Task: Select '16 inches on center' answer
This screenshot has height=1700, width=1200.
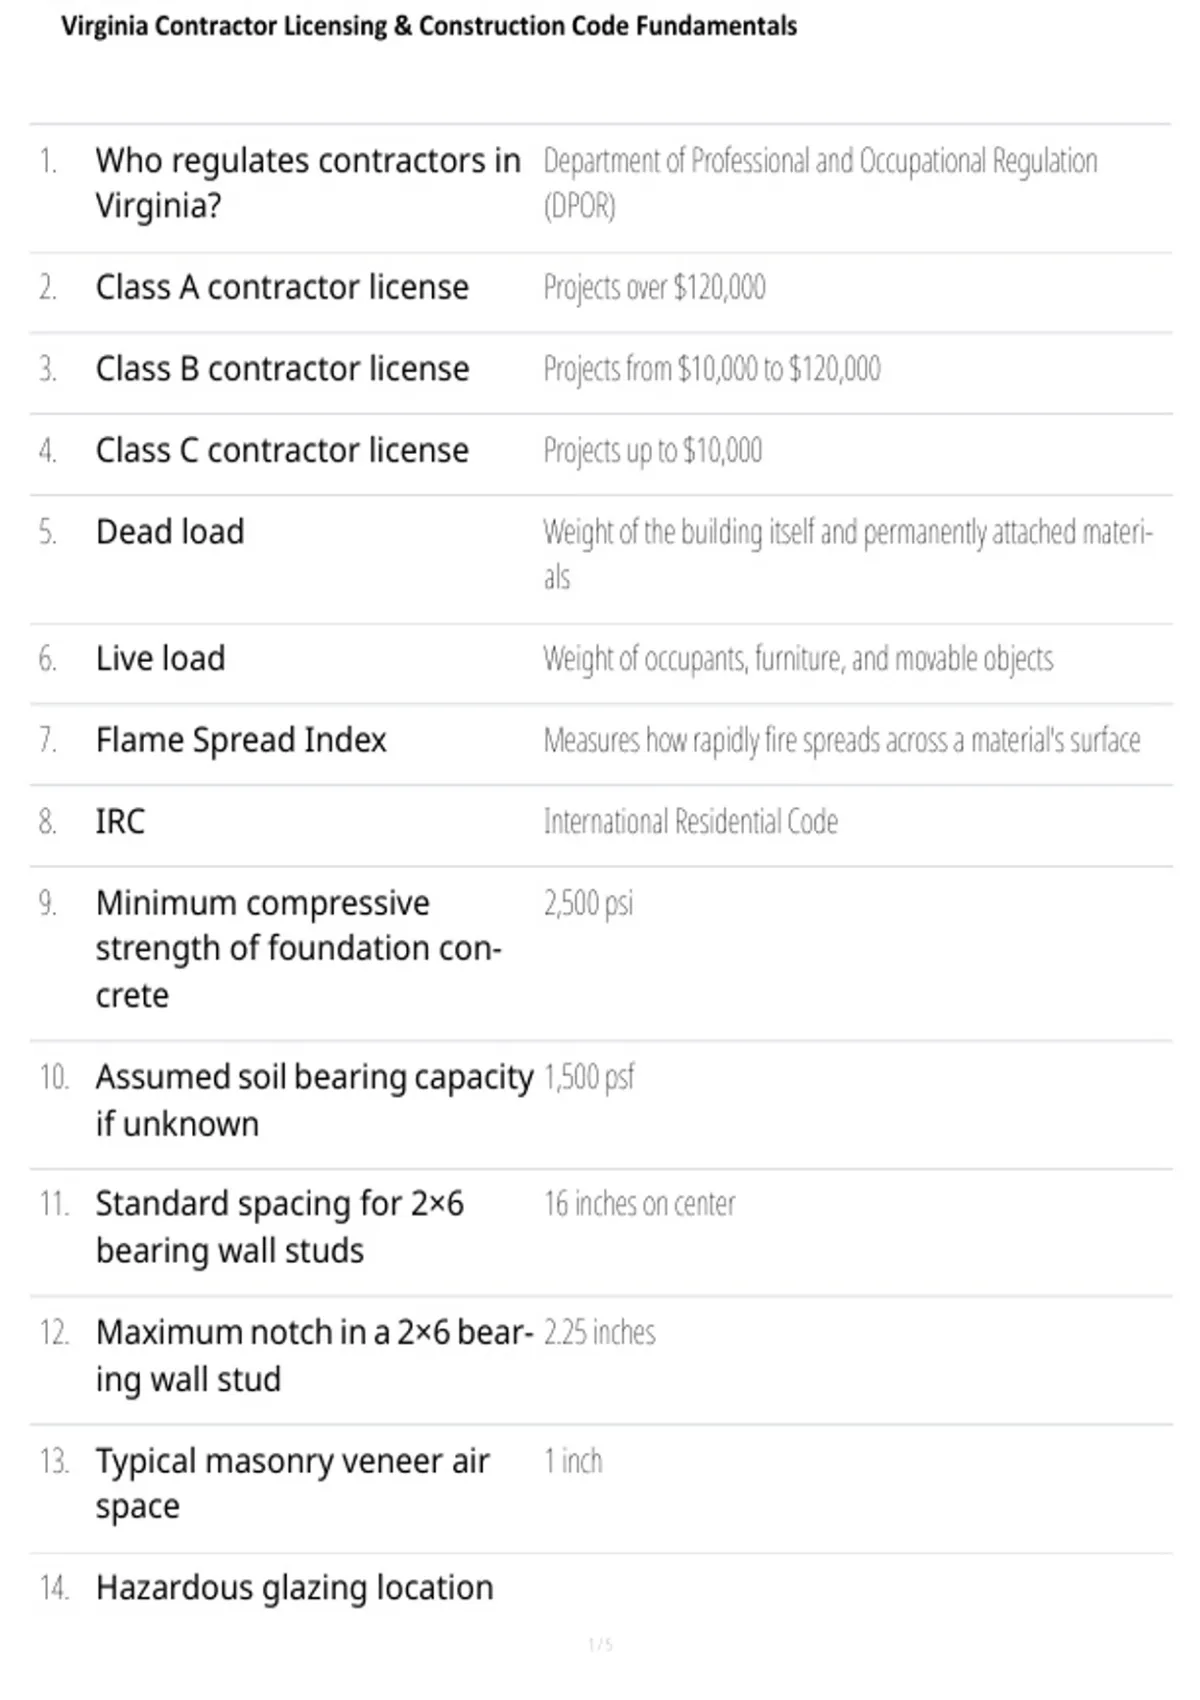Action: point(639,1204)
